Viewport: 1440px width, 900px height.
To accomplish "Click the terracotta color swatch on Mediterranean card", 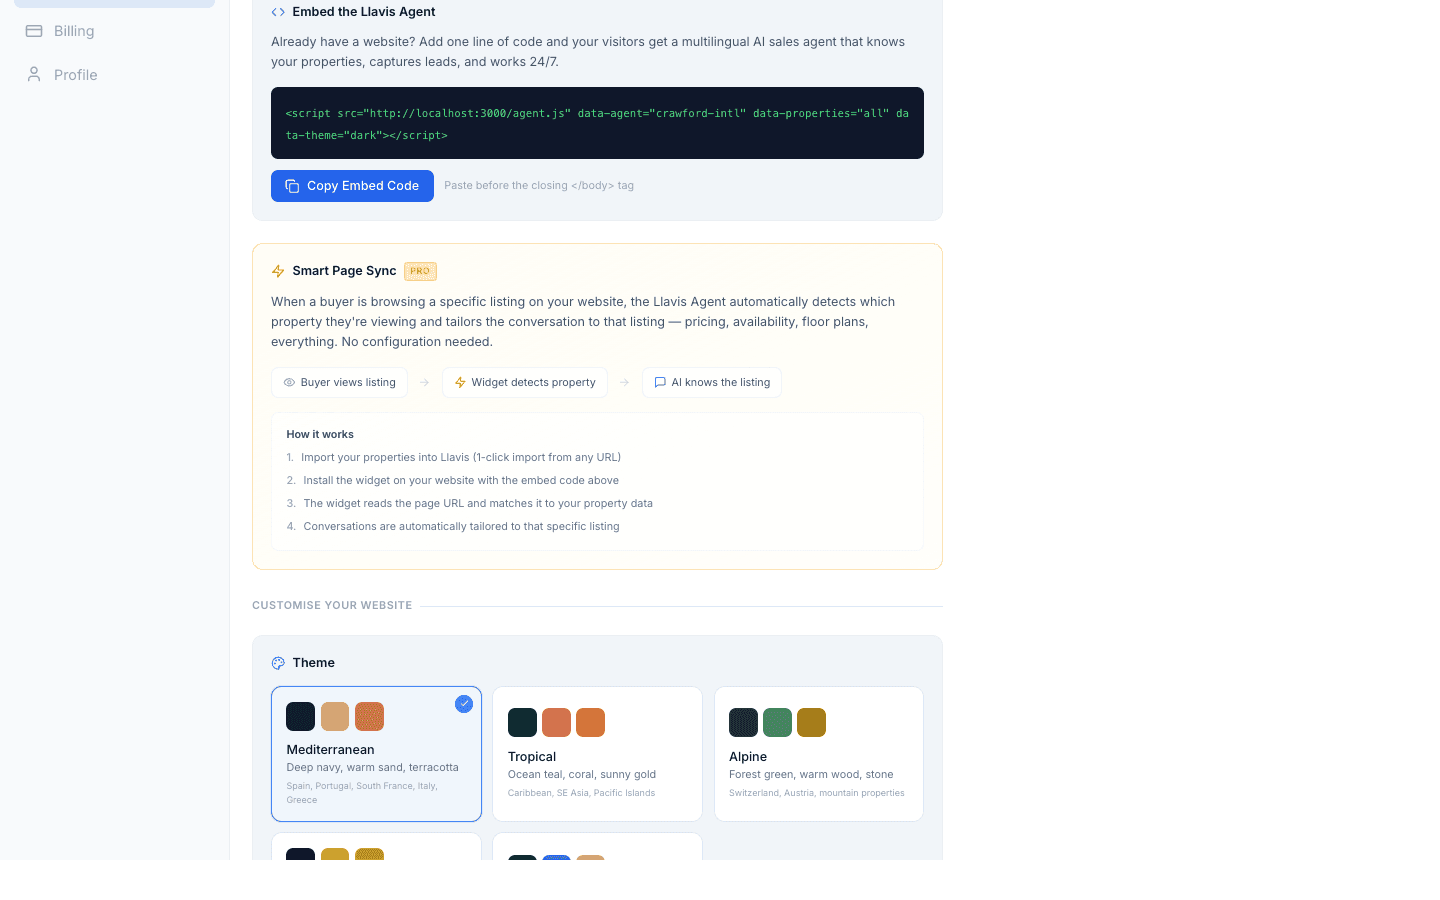I will click(x=369, y=716).
